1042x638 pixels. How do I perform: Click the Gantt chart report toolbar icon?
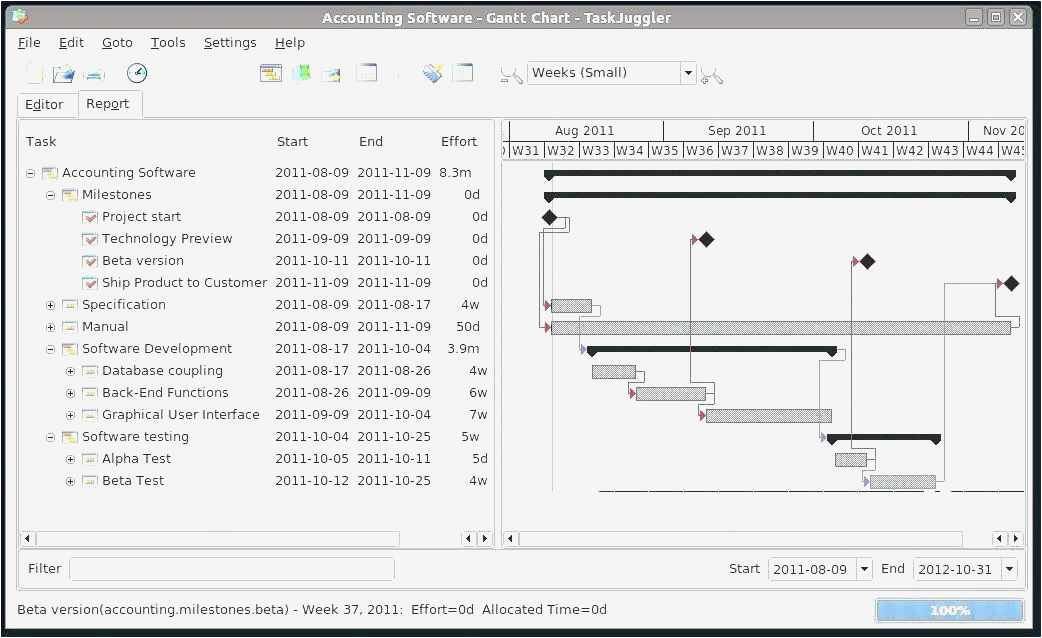coord(270,73)
